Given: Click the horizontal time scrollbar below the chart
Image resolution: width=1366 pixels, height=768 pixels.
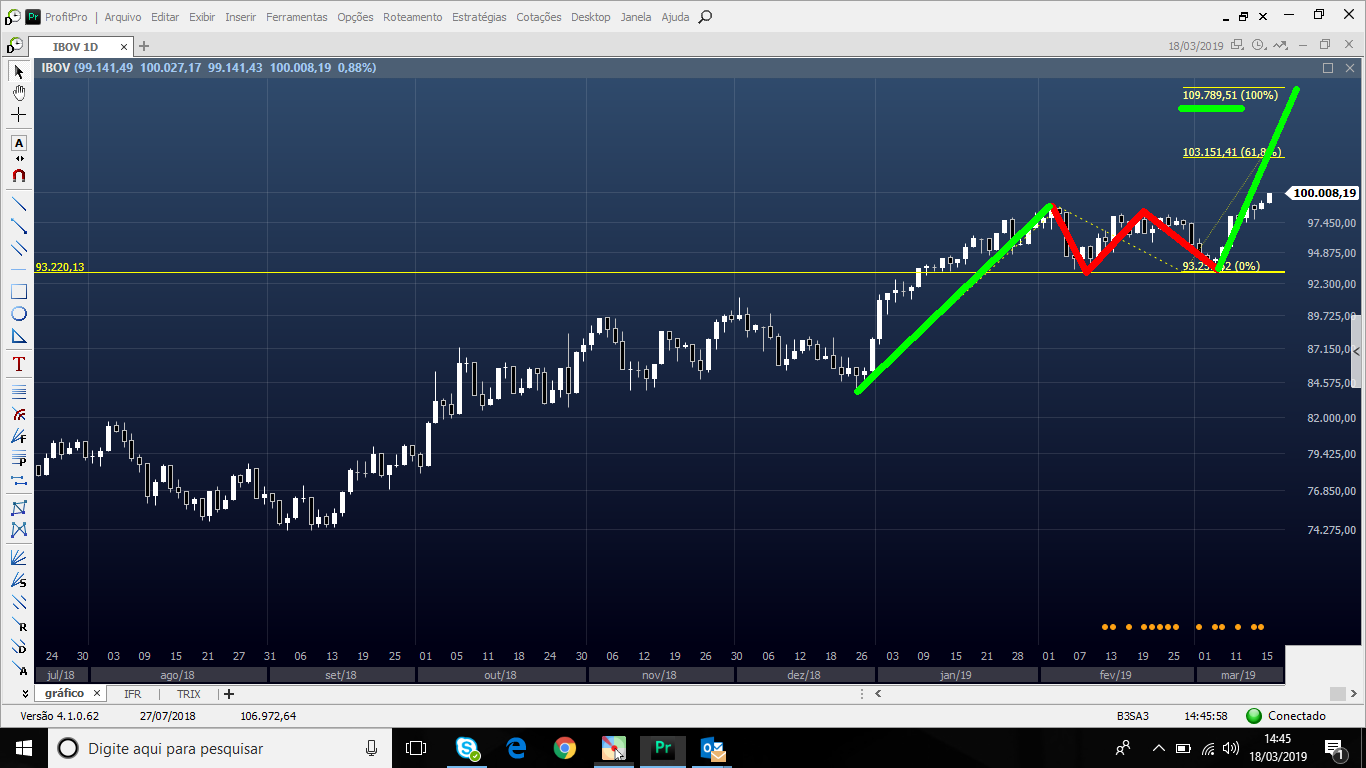Looking at the screenshot, I should (x=1100, y=693).
